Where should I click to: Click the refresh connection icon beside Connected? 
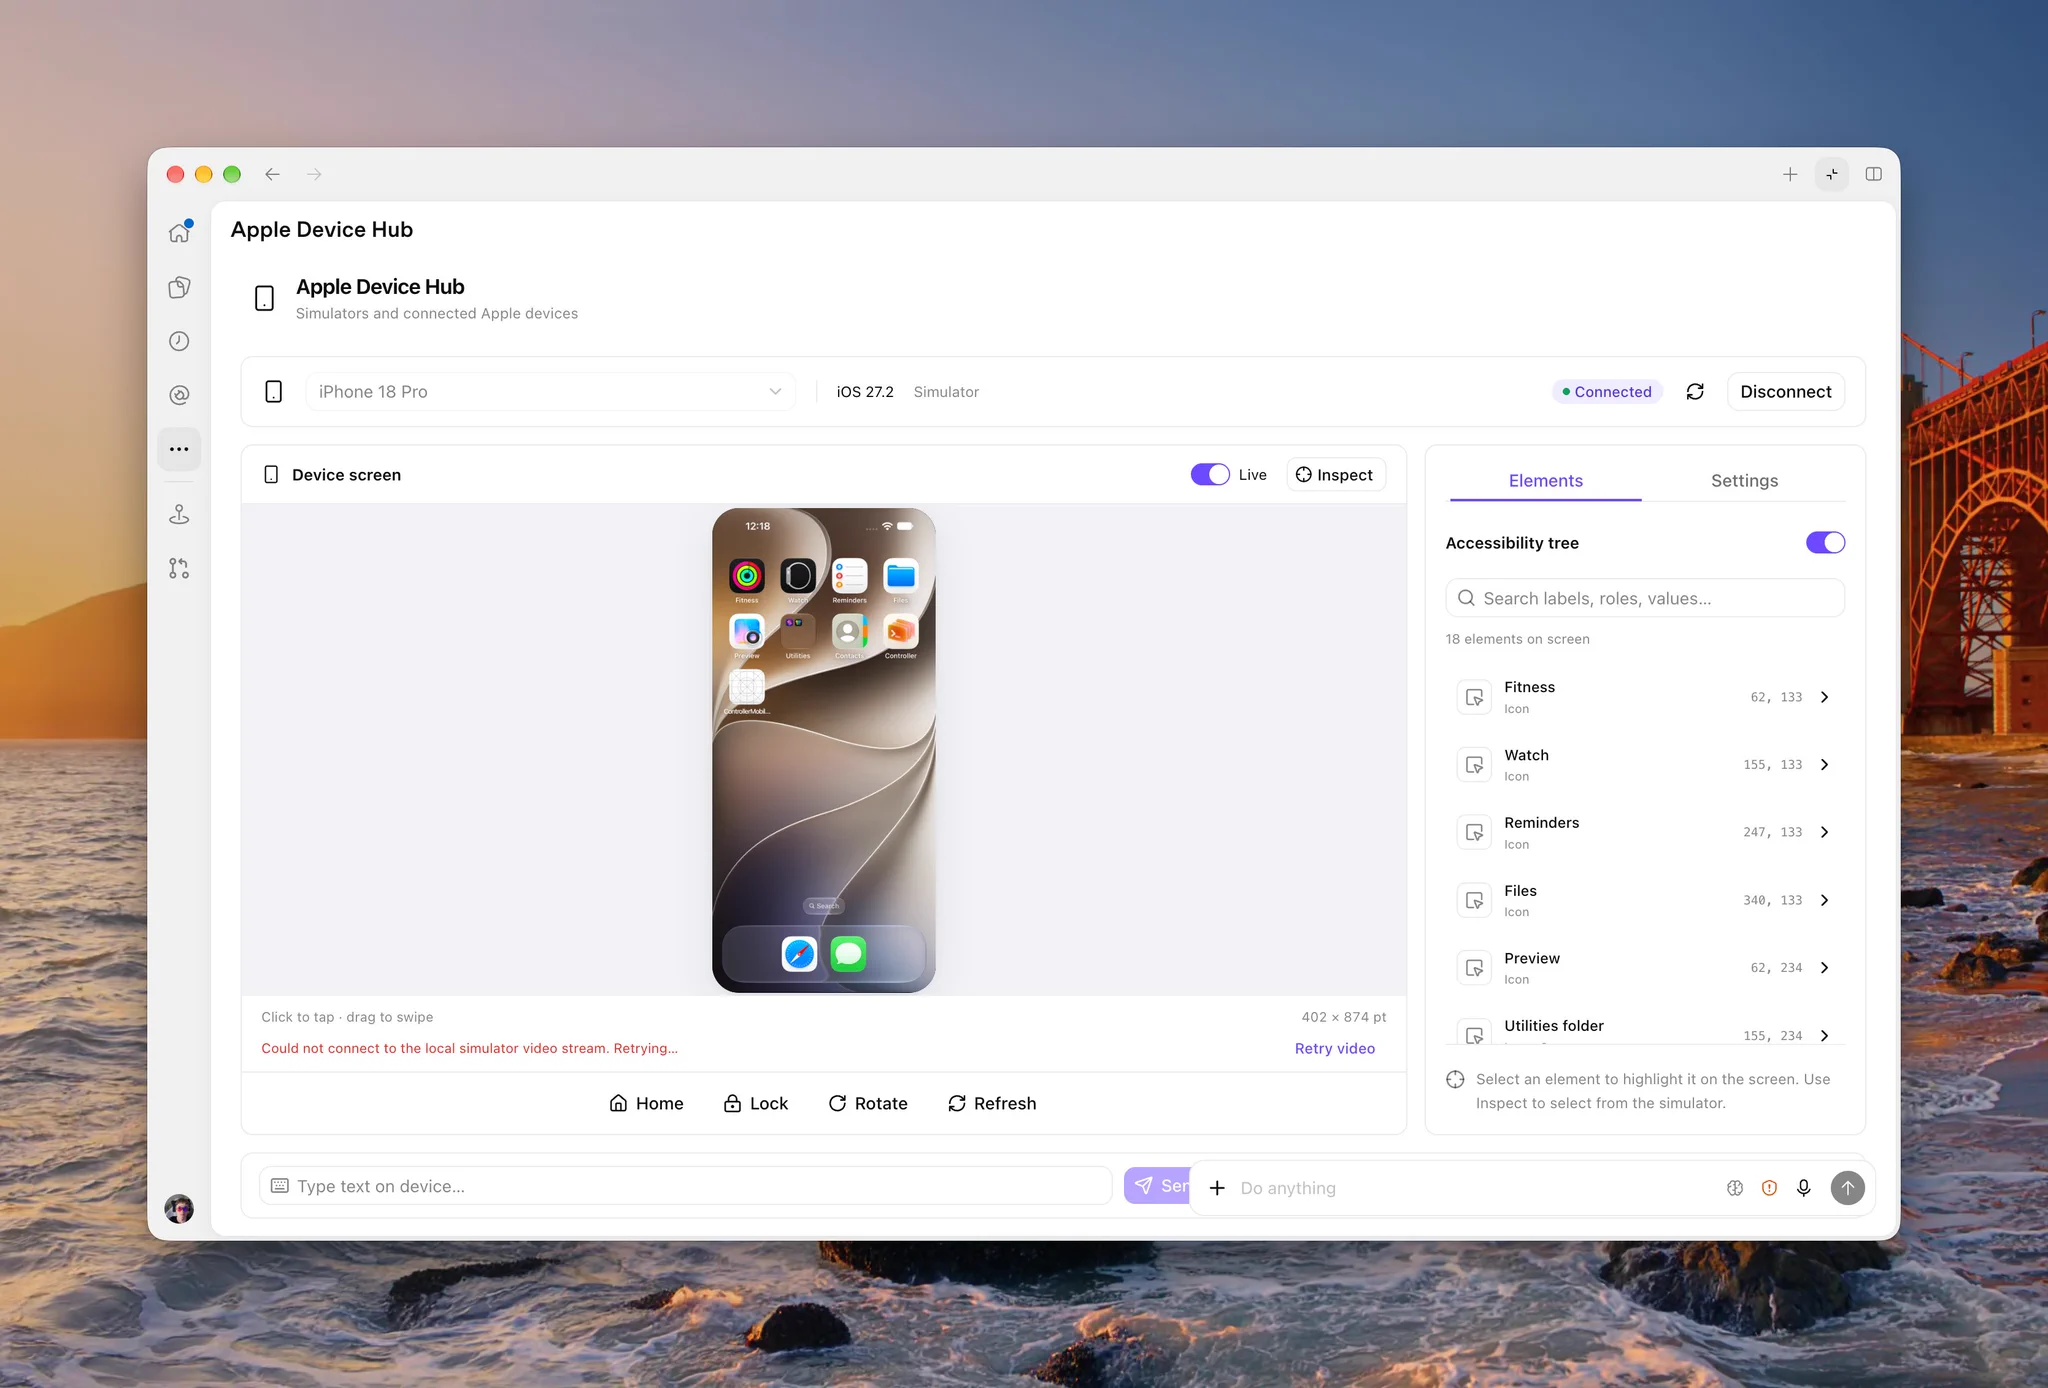tap(1695, 391)
